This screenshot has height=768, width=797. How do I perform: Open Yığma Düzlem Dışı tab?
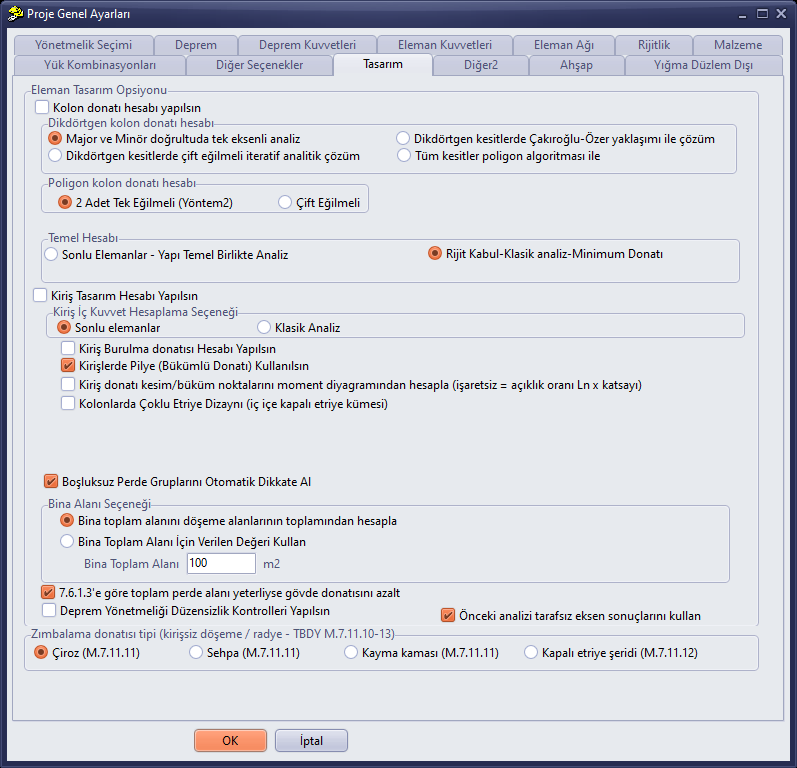(x=703, y=65)
